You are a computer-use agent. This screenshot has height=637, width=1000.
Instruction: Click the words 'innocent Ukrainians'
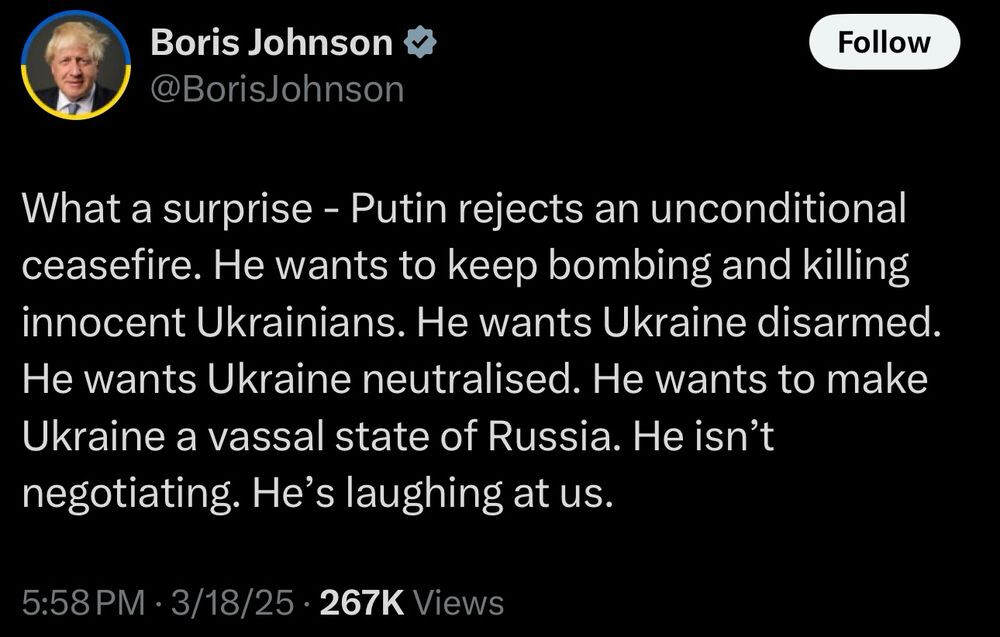pos(214,322)
